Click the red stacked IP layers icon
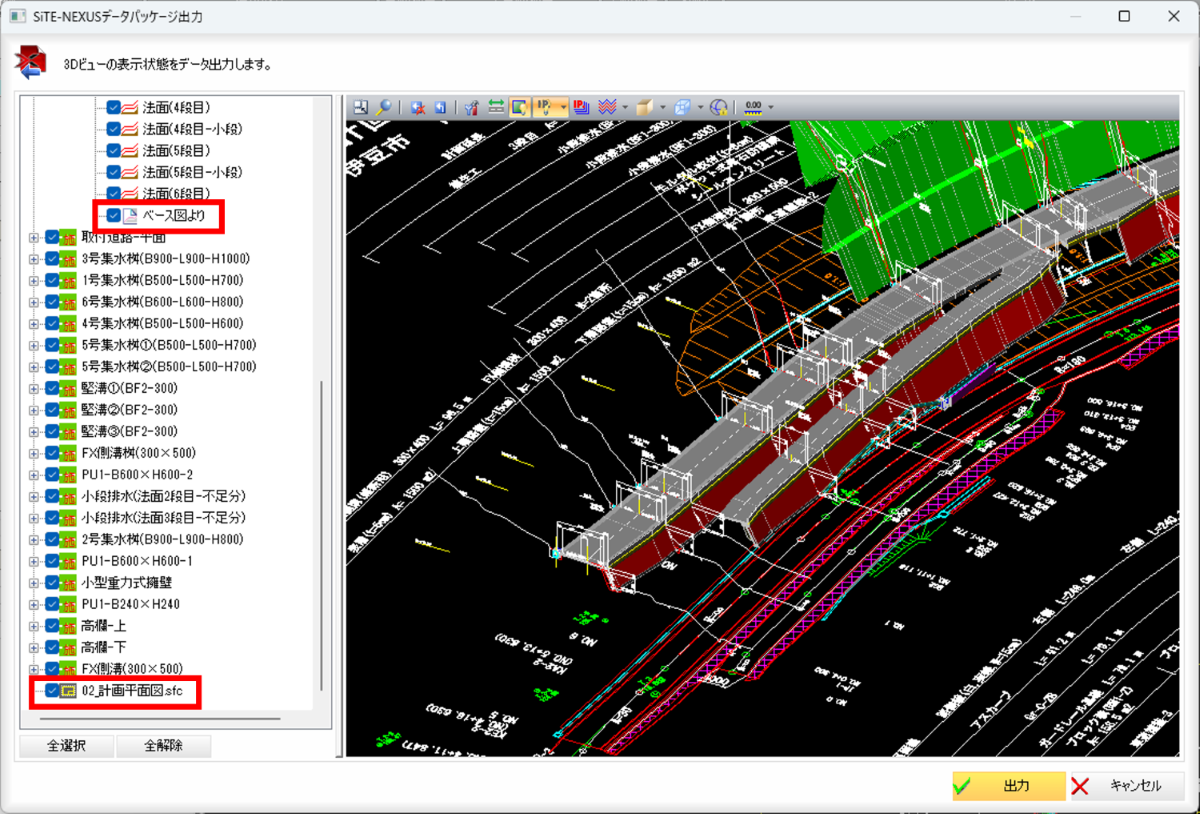1200x814 pixels. point(582,107)
